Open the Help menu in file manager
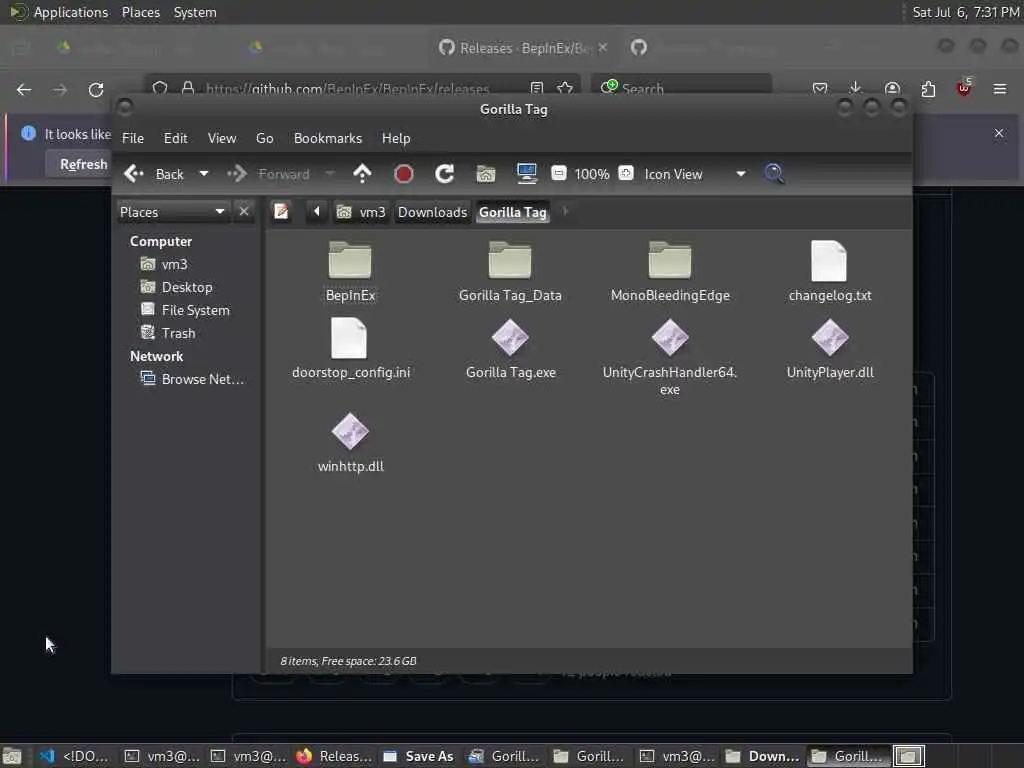The image size is (1024, 768). pos(396,138)
